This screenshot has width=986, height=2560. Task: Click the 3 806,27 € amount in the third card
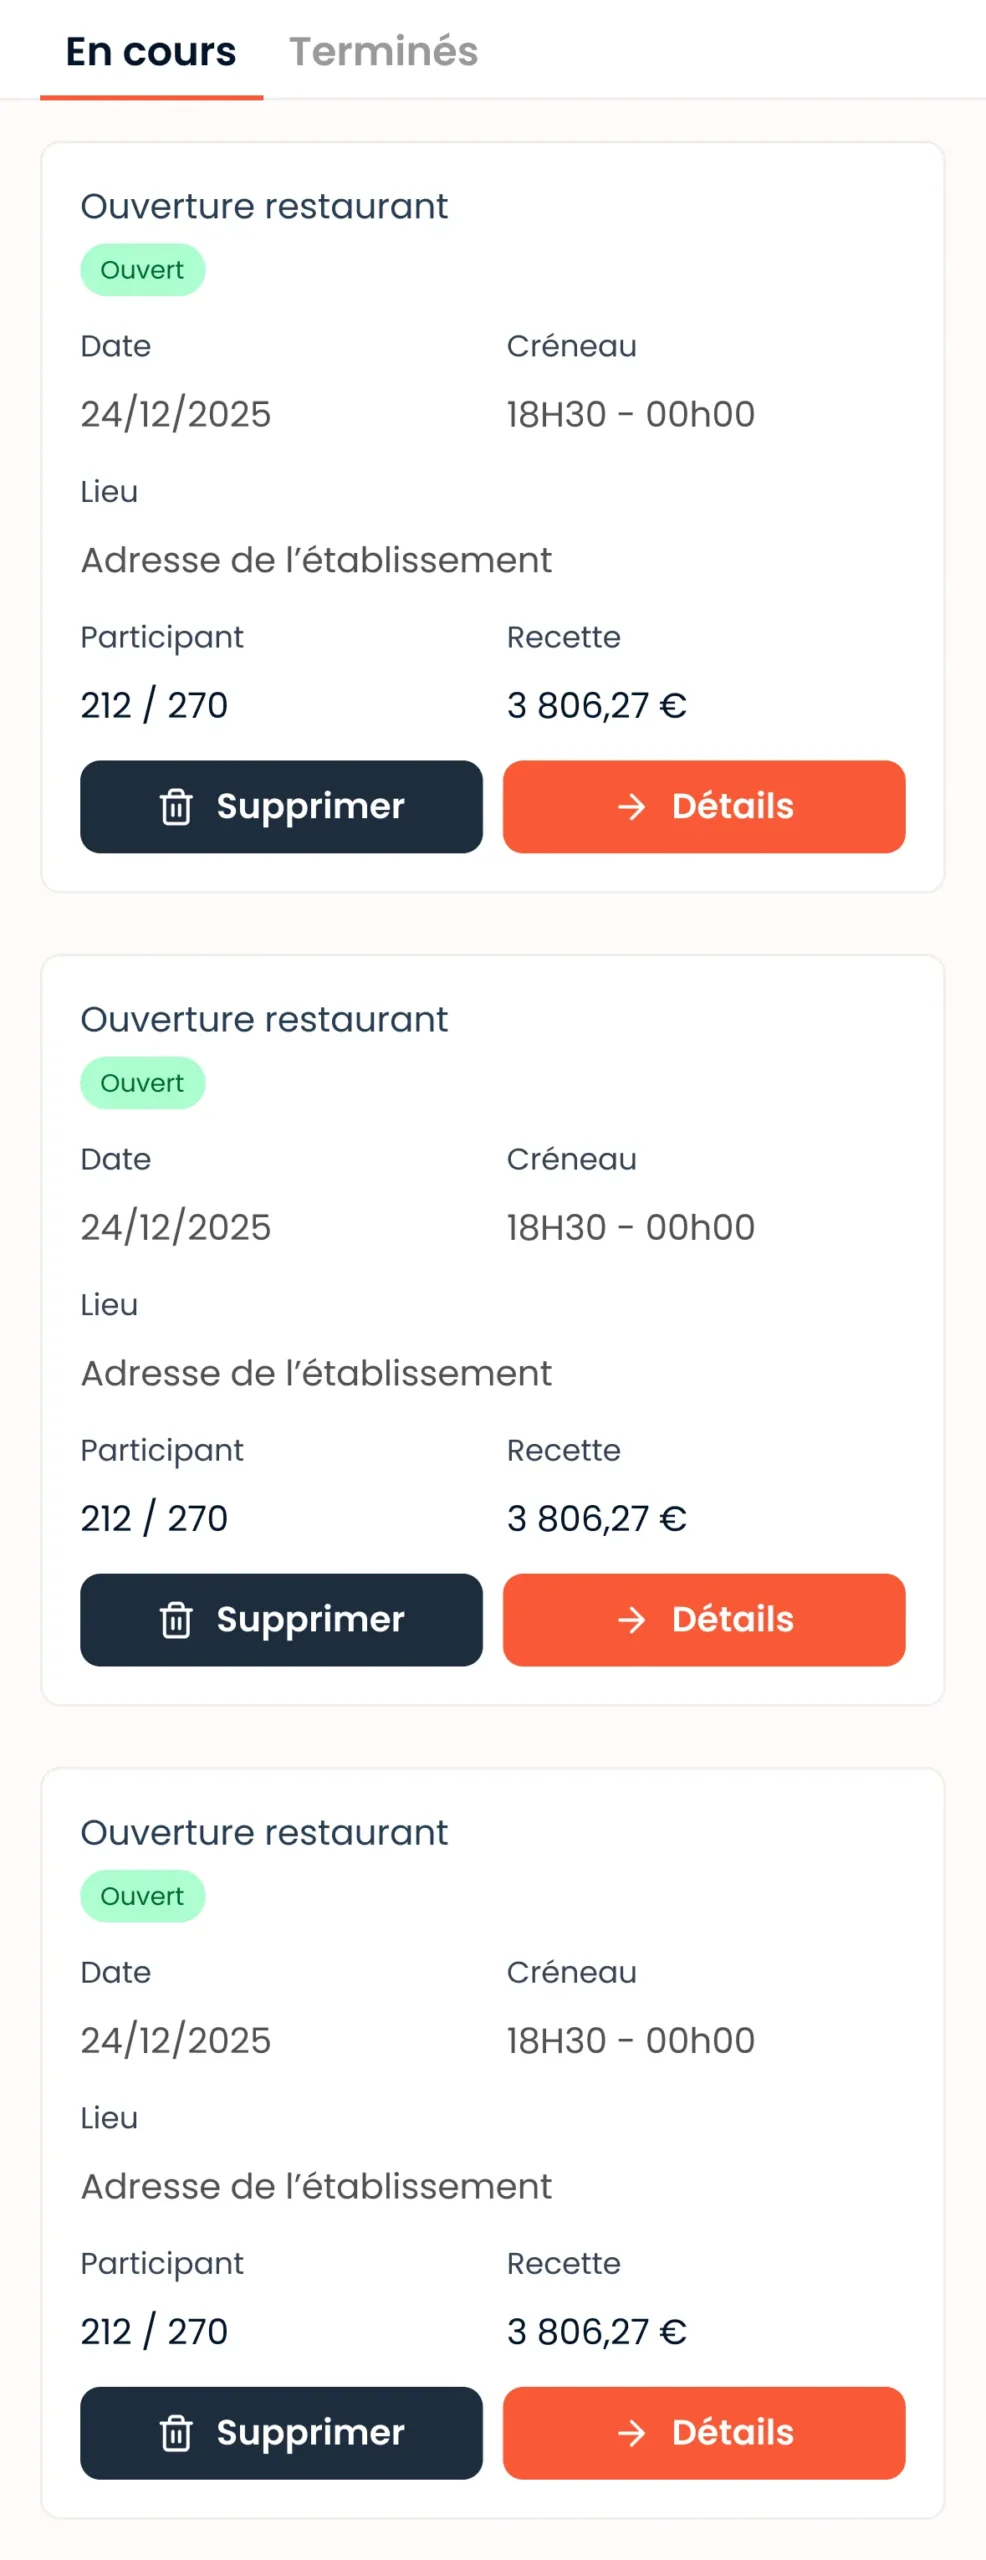coord(596,2332)
